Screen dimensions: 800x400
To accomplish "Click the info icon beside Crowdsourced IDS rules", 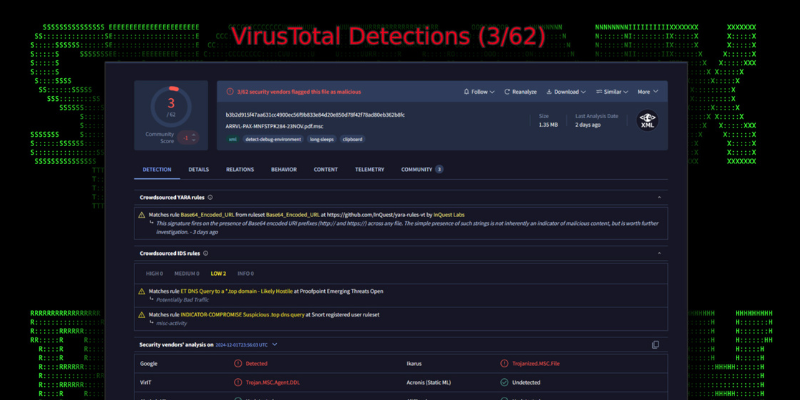I will point(206,253).
